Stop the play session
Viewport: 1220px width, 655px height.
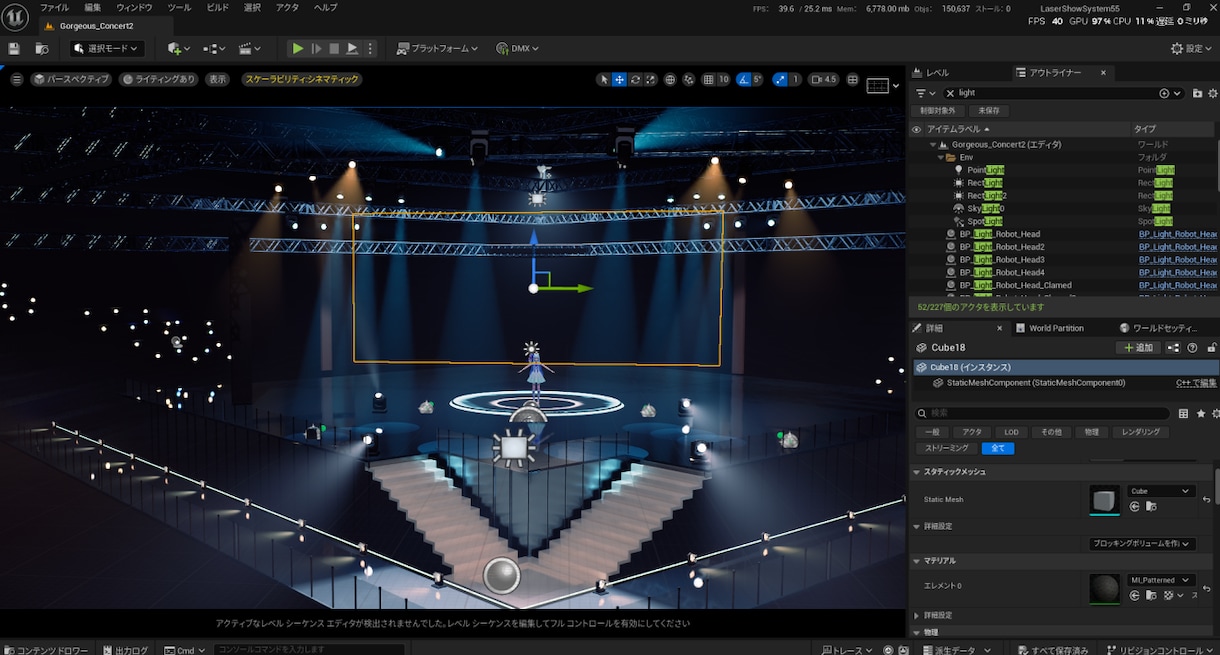coord(334,48)
